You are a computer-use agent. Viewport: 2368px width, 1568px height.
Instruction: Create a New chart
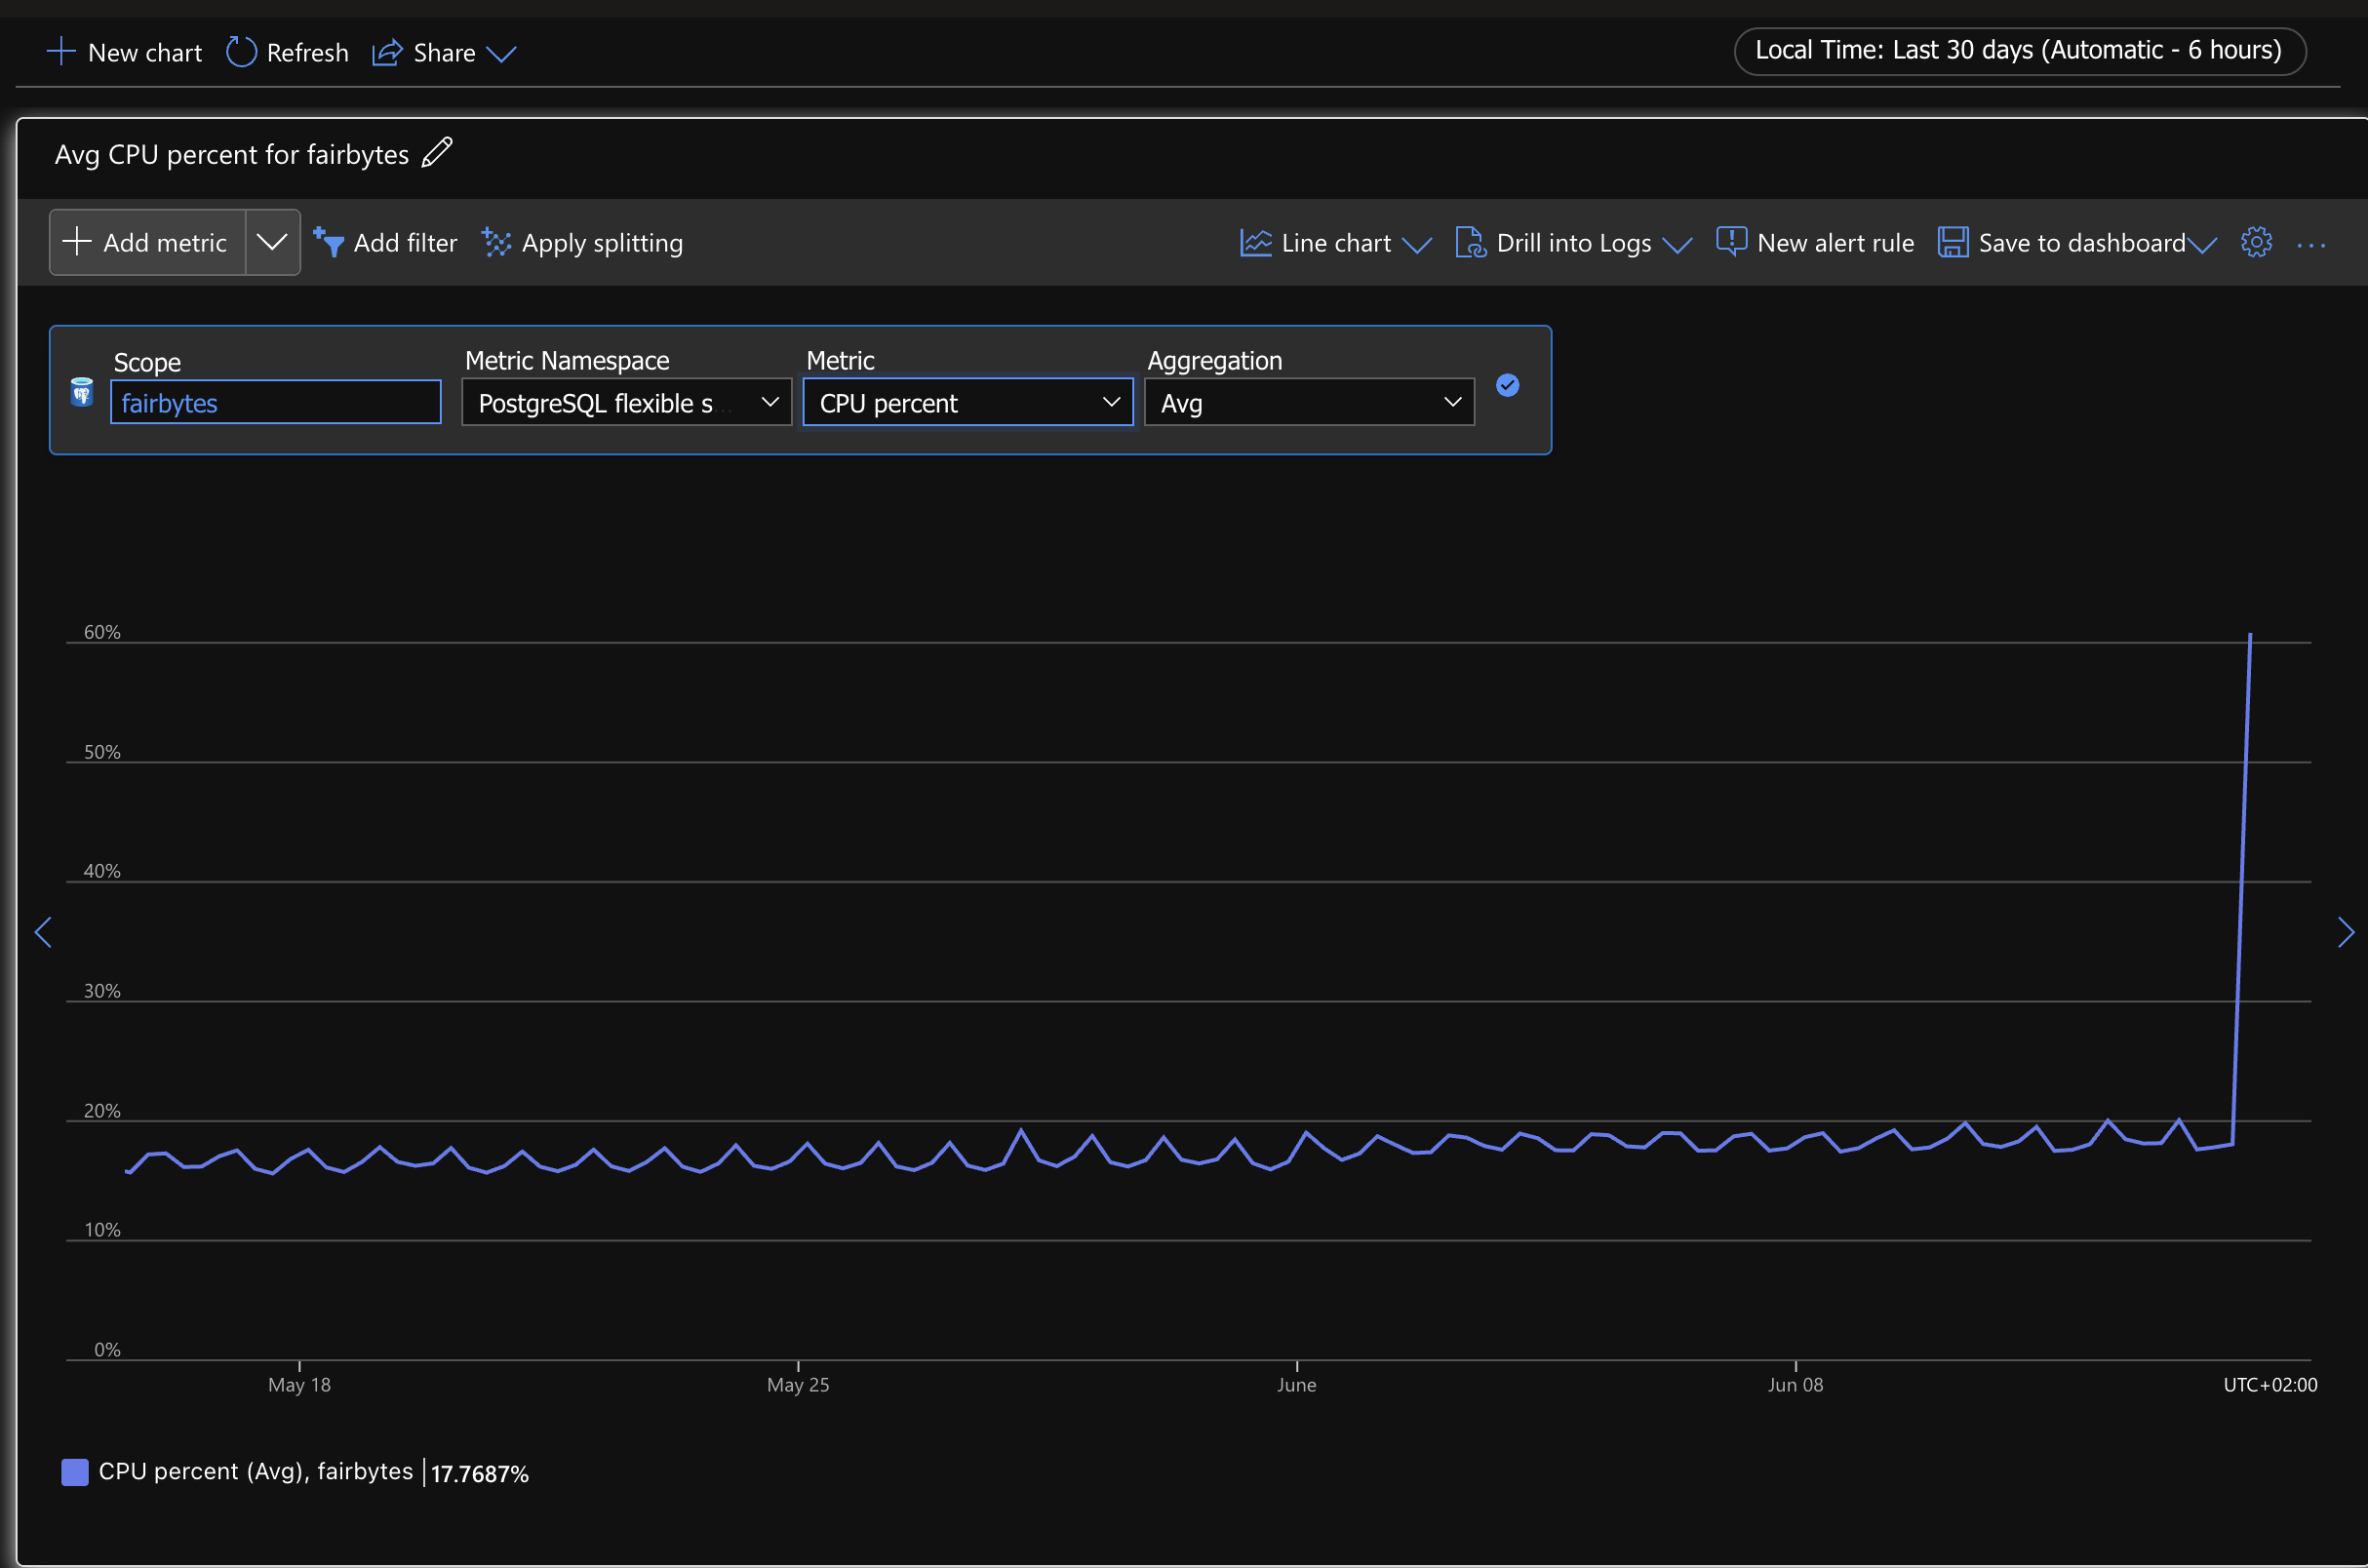(x=125, y=52)
